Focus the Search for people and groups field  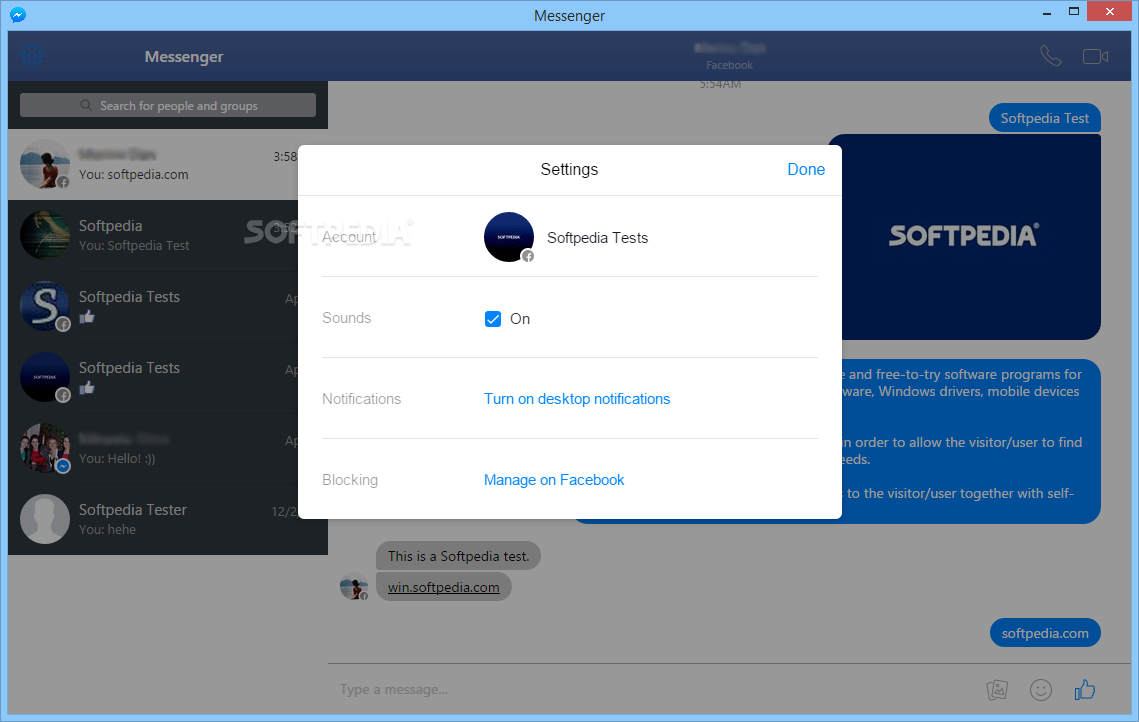point(168,105)
